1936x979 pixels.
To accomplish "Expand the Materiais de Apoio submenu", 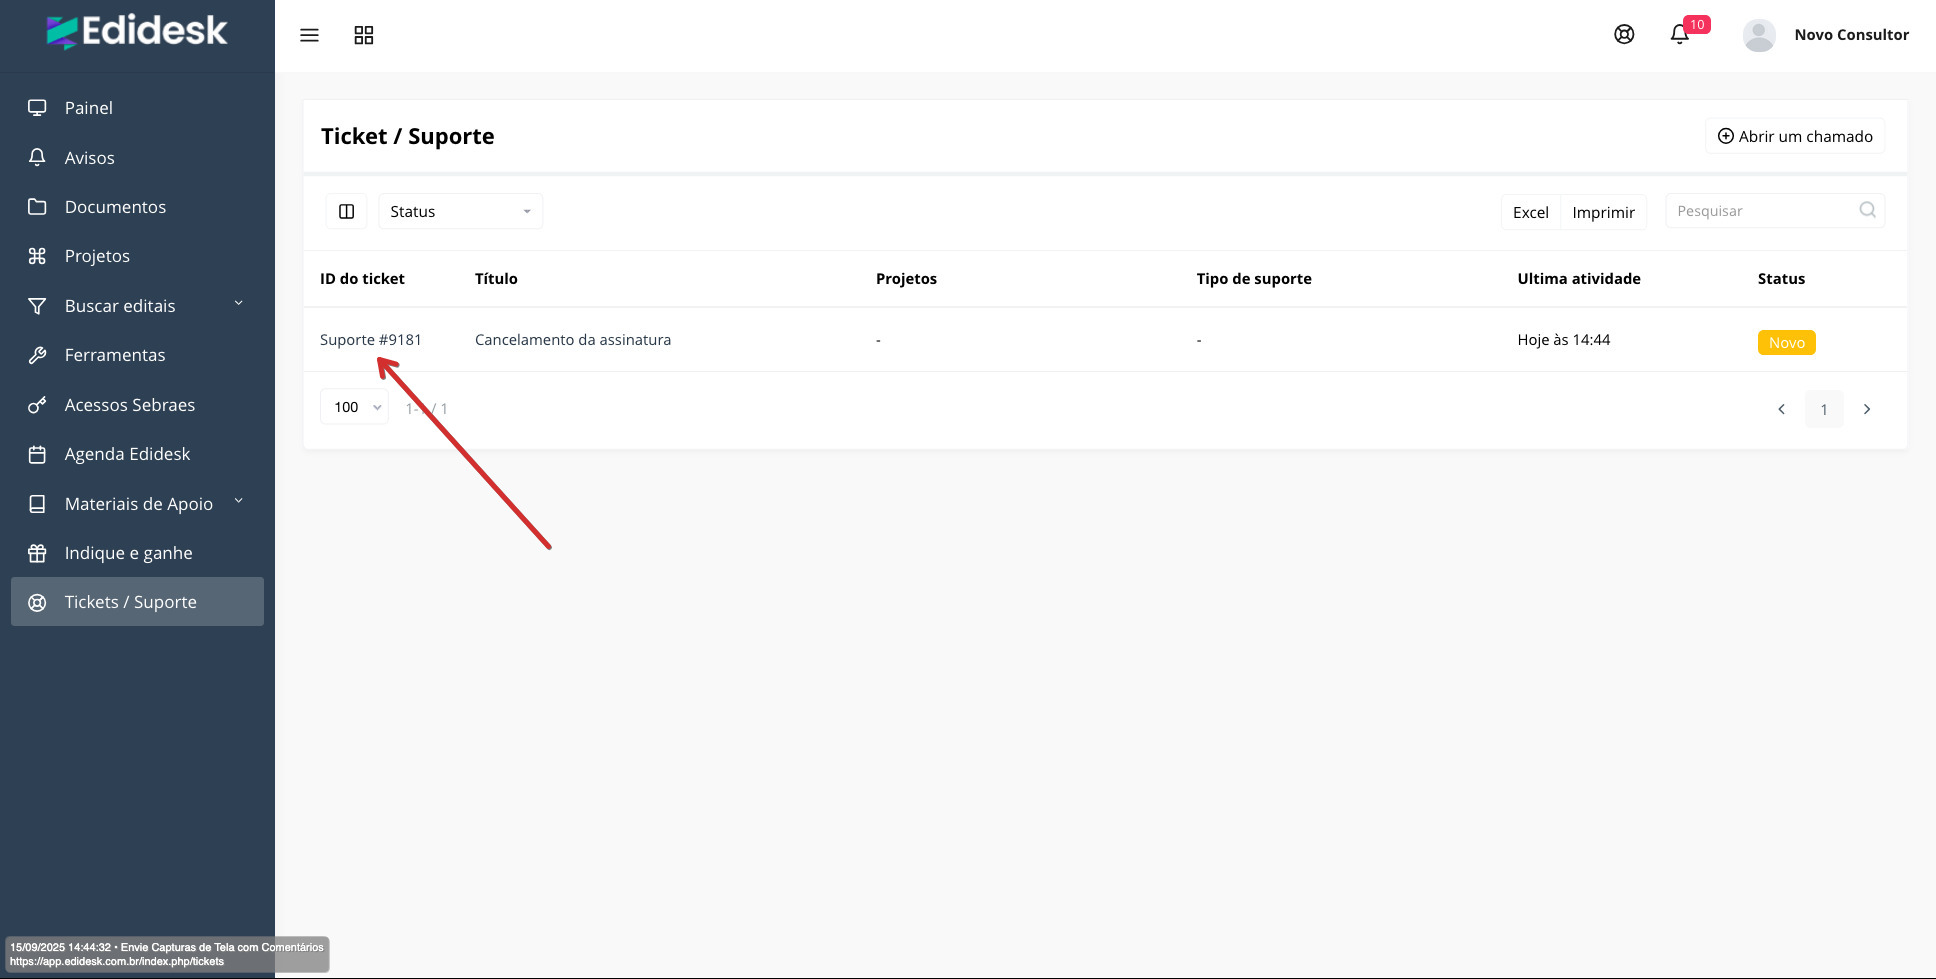I will 238,502.
